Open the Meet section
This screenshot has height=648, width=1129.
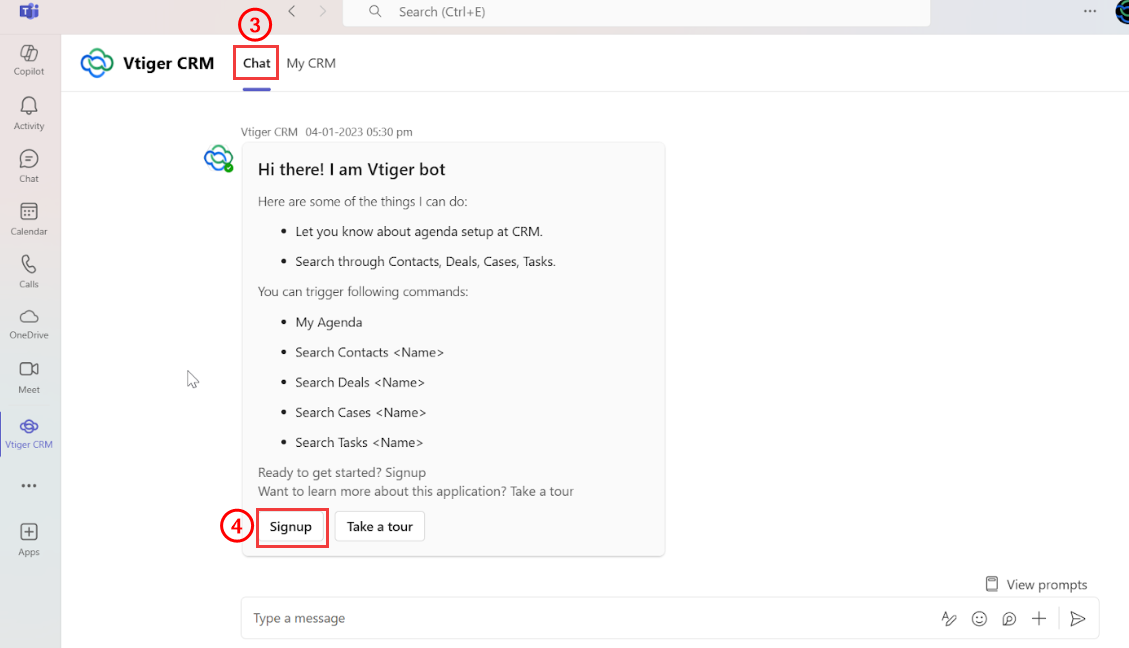(x=29, y=377)
